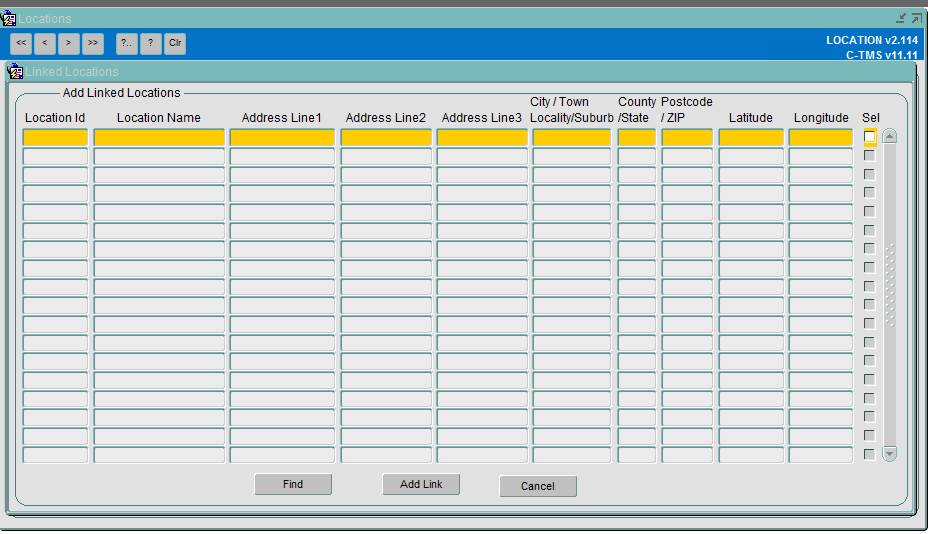Screen dimensions: 928x534
Task: Click the highlighted Address Line3 field
Action: point(482,137)
